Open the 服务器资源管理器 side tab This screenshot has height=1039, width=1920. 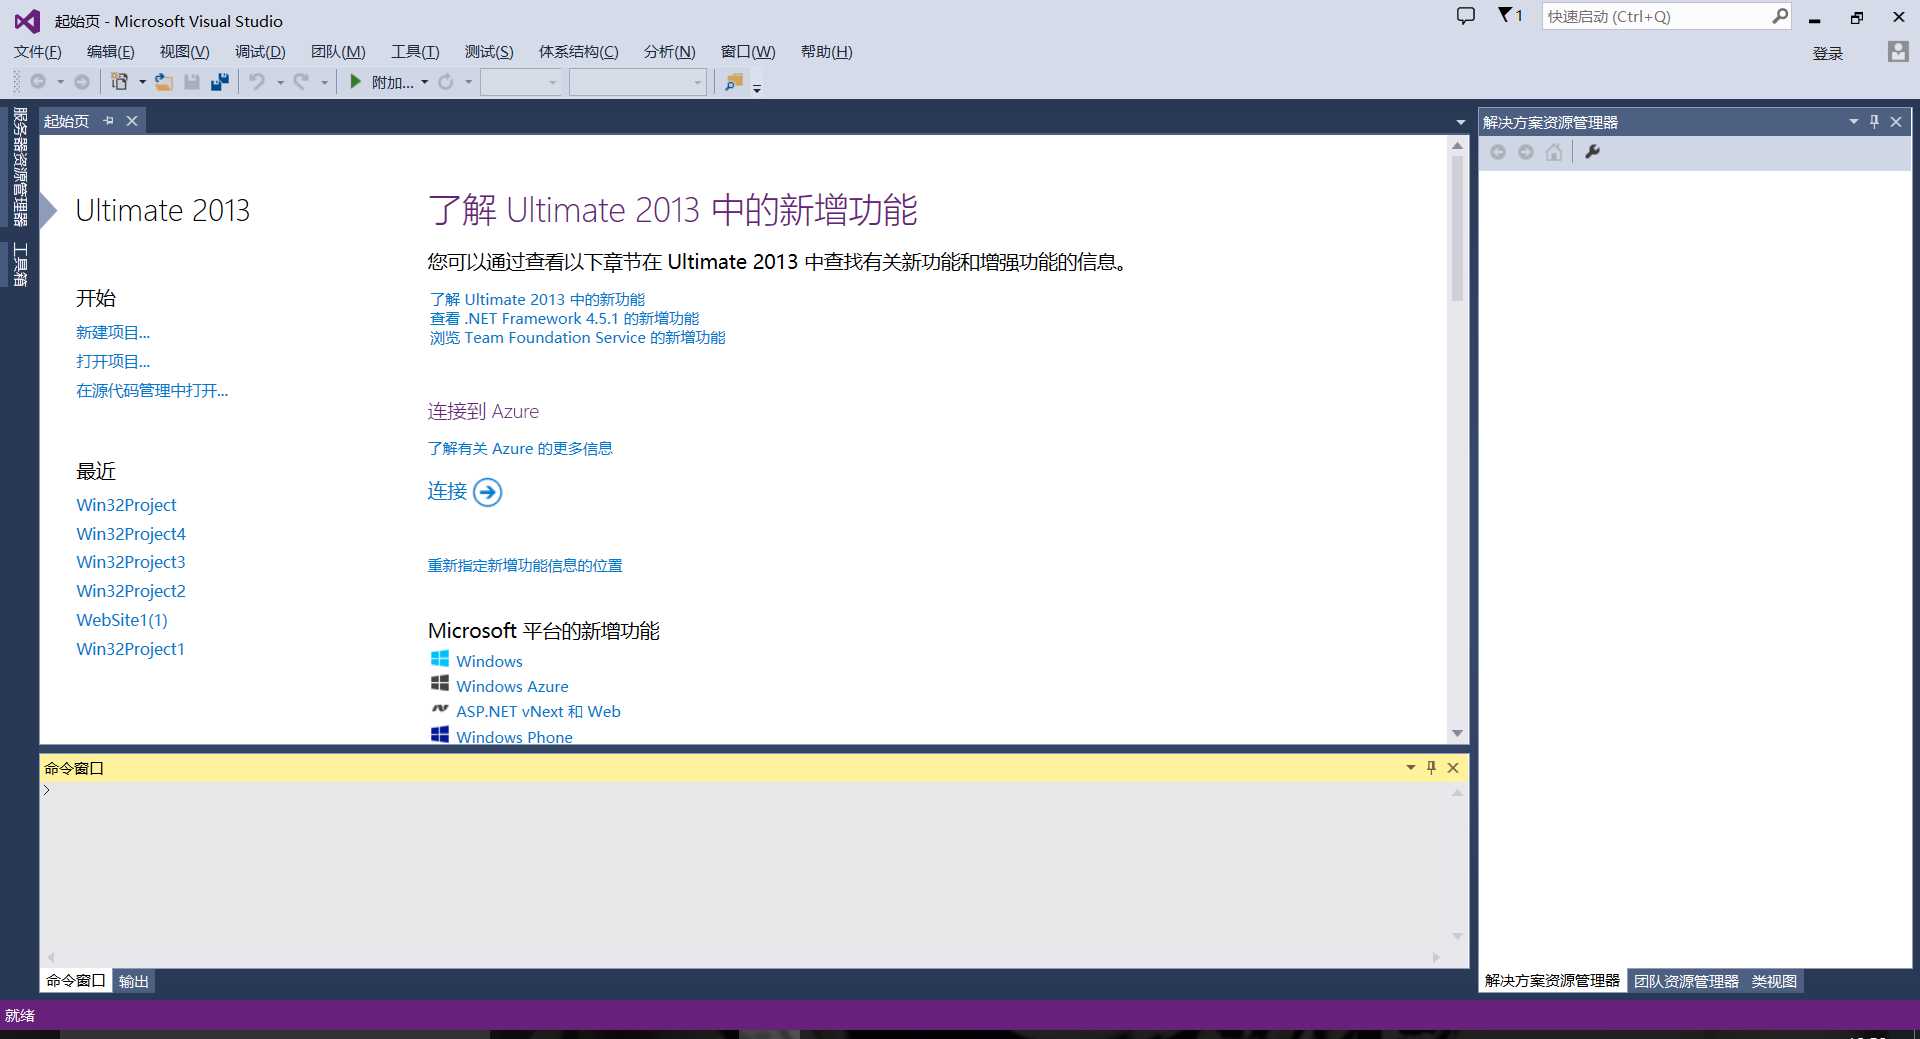point(19,167)
